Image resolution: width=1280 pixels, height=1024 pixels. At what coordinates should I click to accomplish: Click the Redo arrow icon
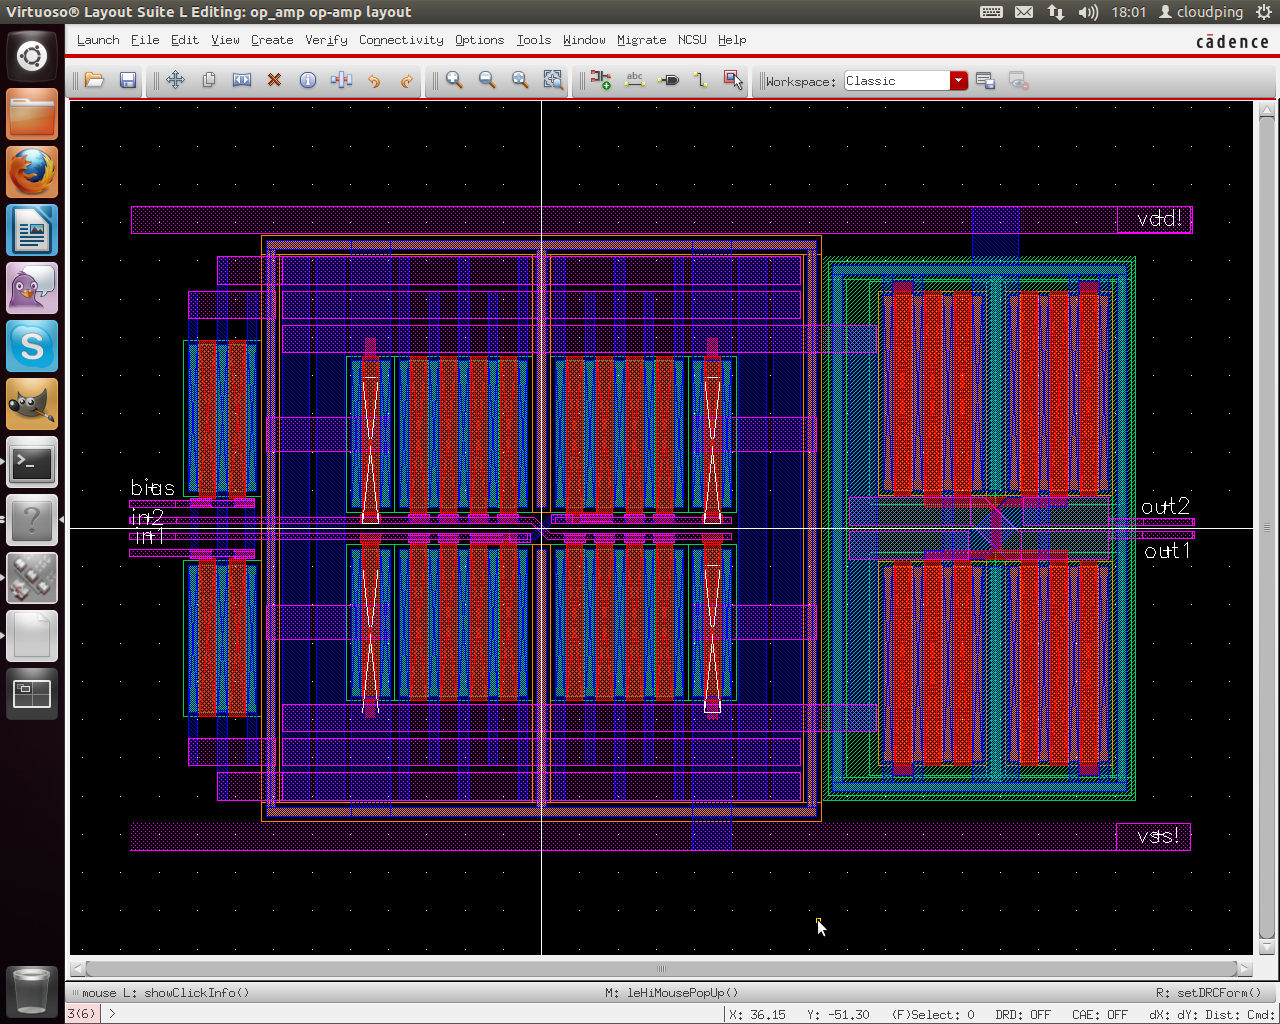[407, 80]
